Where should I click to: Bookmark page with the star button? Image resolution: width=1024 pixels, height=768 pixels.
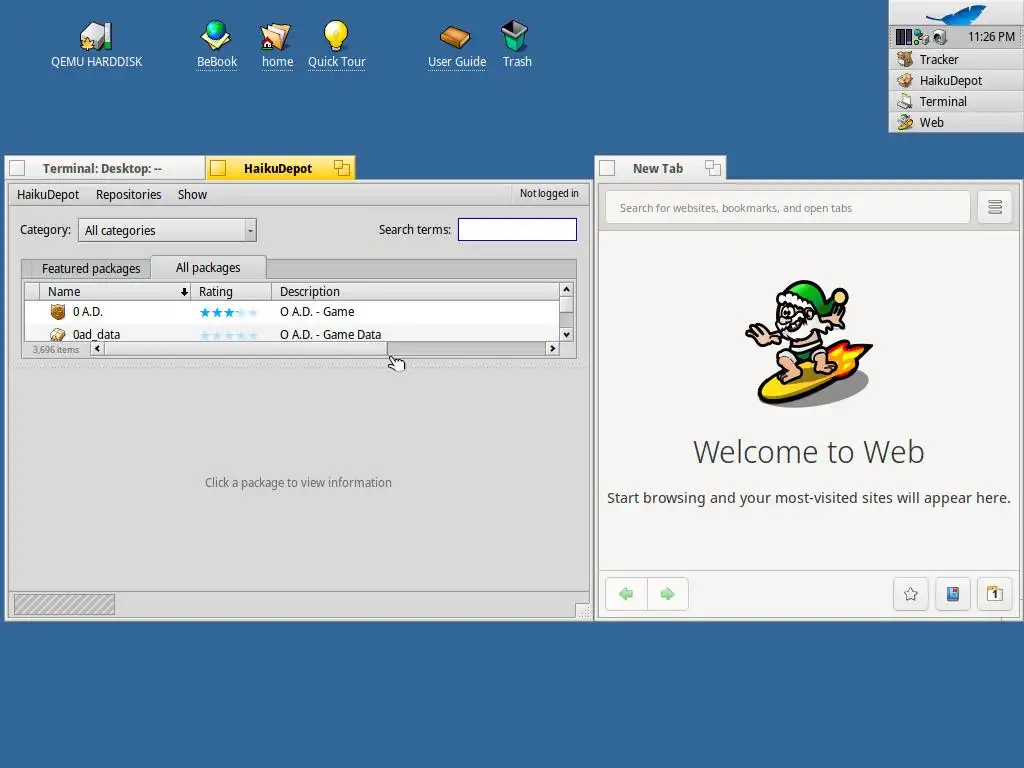click(910, 594)
